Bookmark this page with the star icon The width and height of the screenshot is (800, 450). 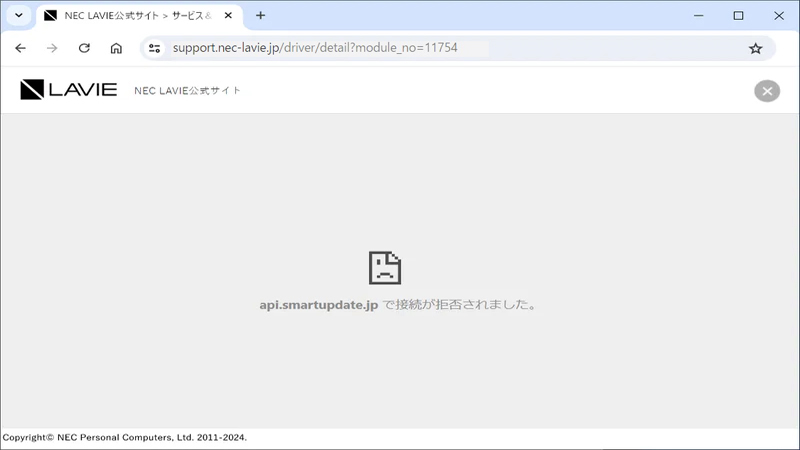click(x=755, y=48)
